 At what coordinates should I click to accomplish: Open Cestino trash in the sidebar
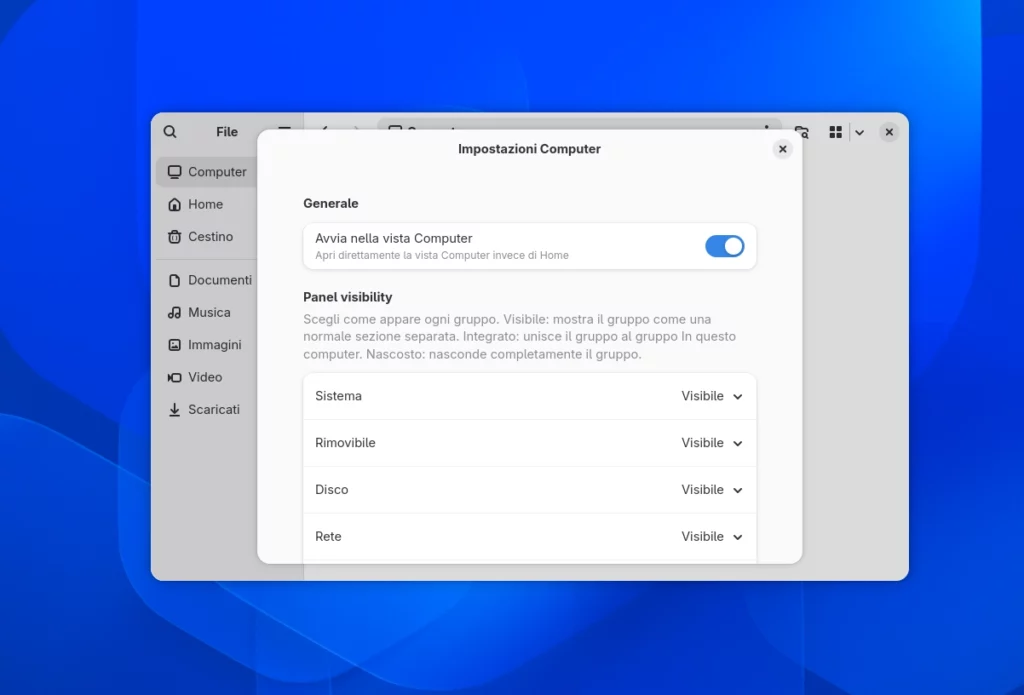click(207, 236)
